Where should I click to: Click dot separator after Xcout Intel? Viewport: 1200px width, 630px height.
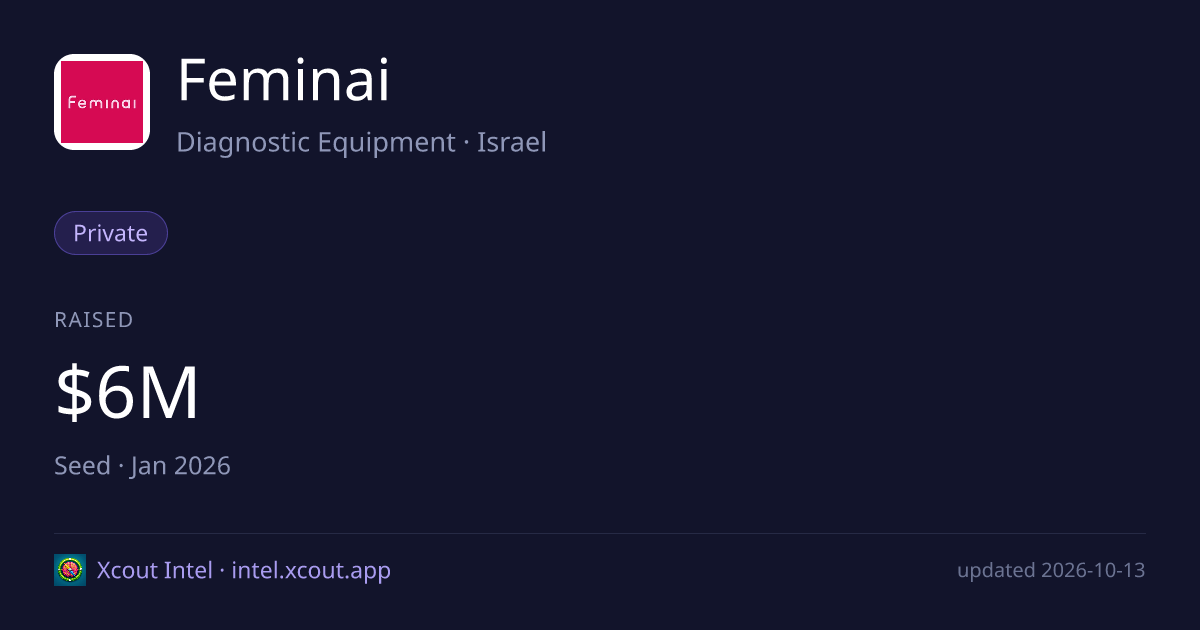(222, 571)
